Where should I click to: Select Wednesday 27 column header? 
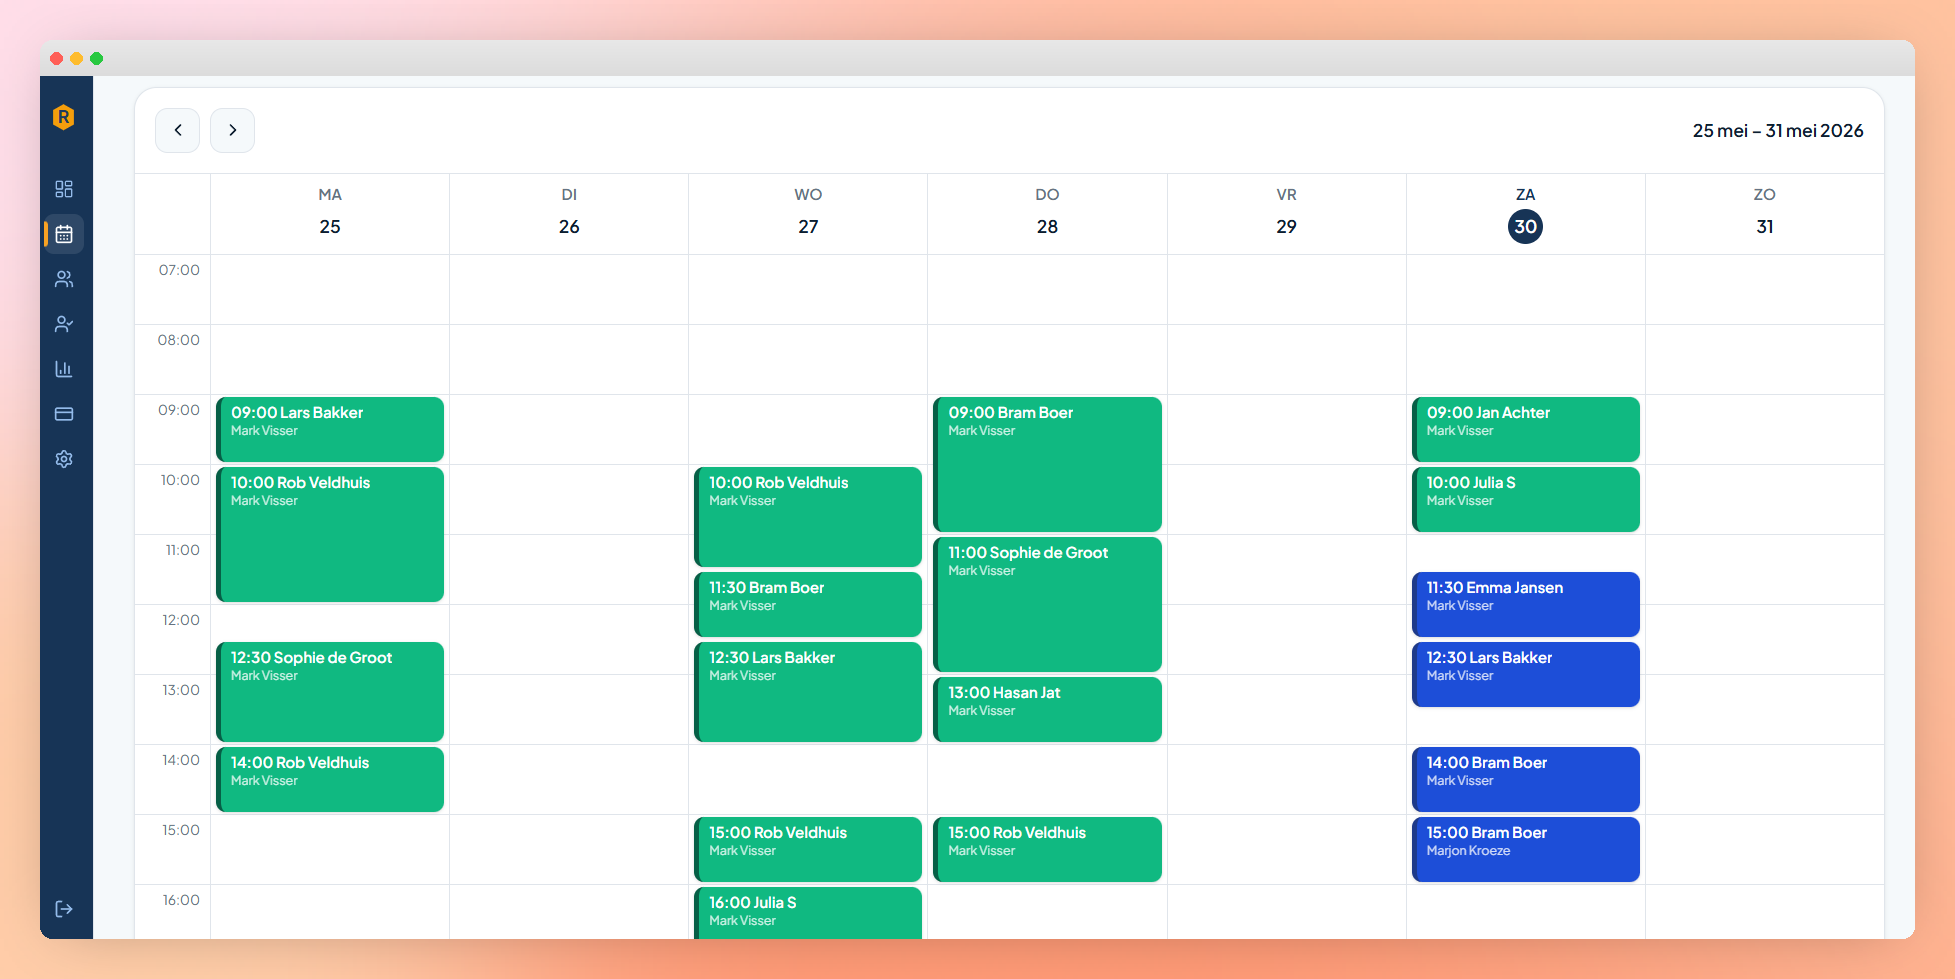[808, 212]
